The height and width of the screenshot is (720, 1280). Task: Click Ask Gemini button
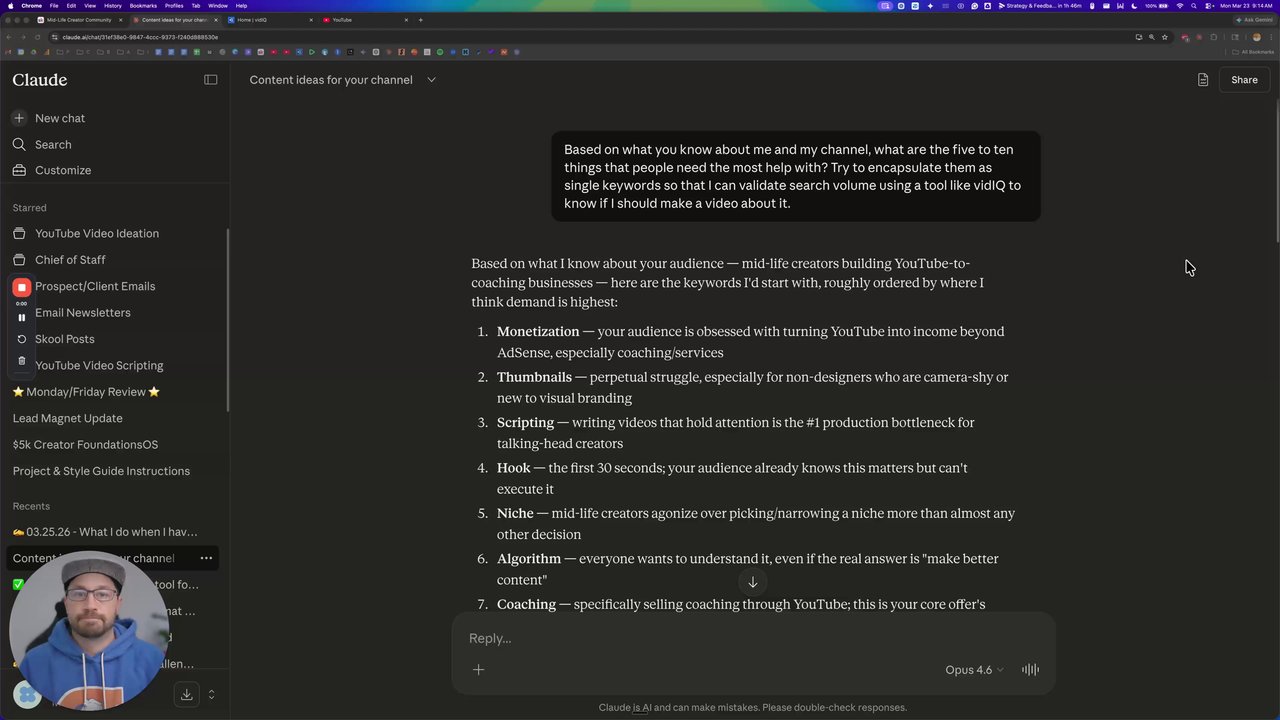(1254, 20)
